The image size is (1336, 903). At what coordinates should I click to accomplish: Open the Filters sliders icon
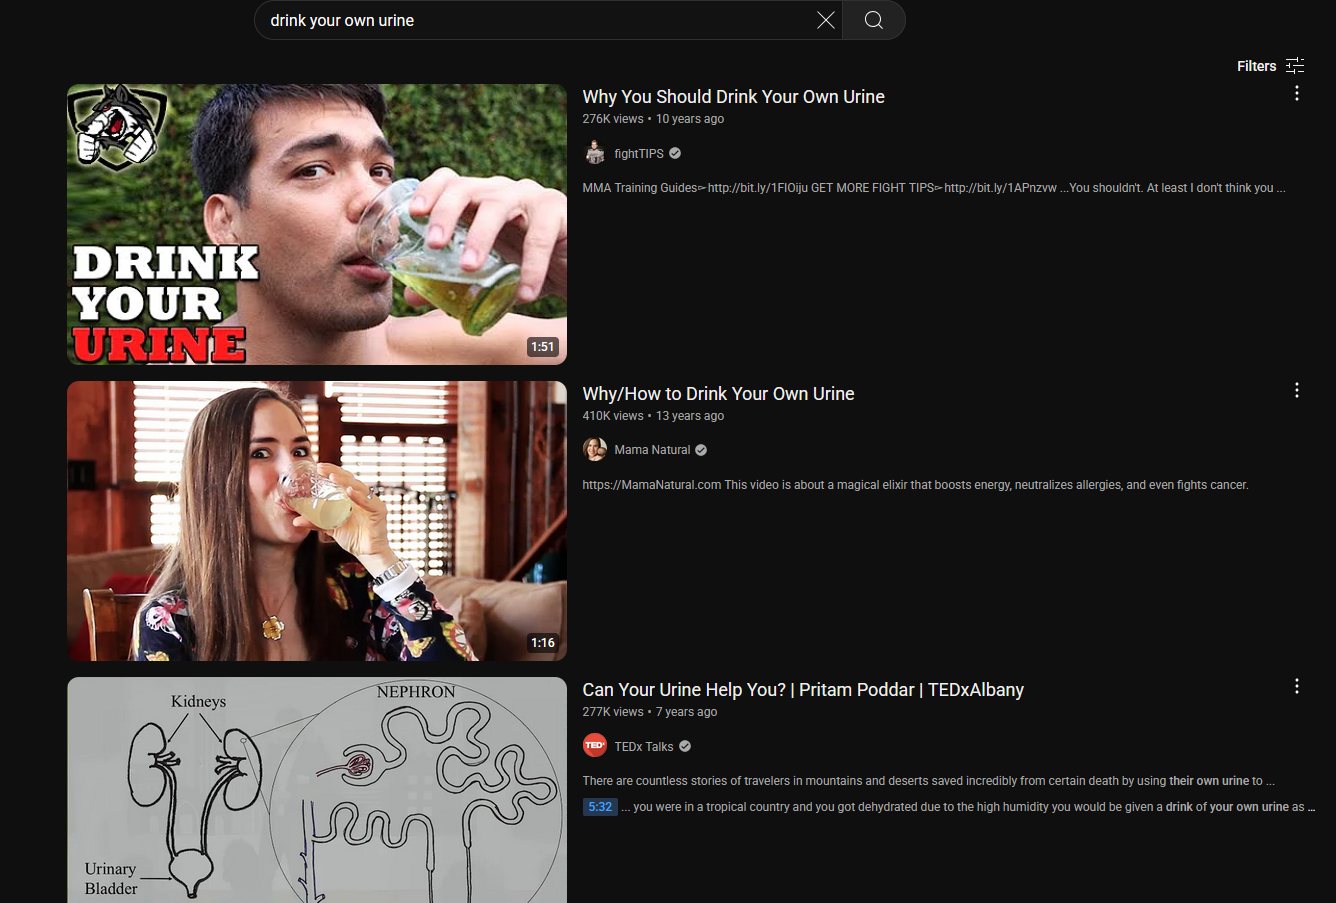click(x=1295, y=66)
